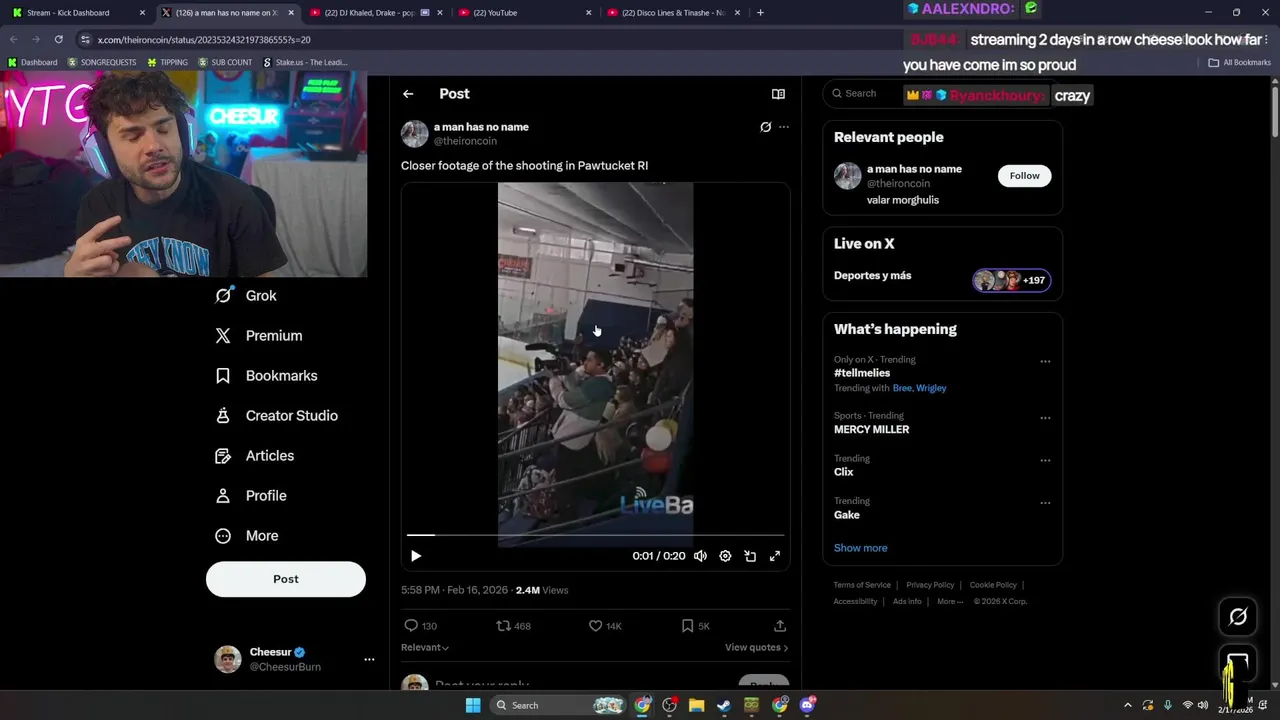
Task: Open the SONGREQUESTS bookmark
Action: tap(102, 62)
